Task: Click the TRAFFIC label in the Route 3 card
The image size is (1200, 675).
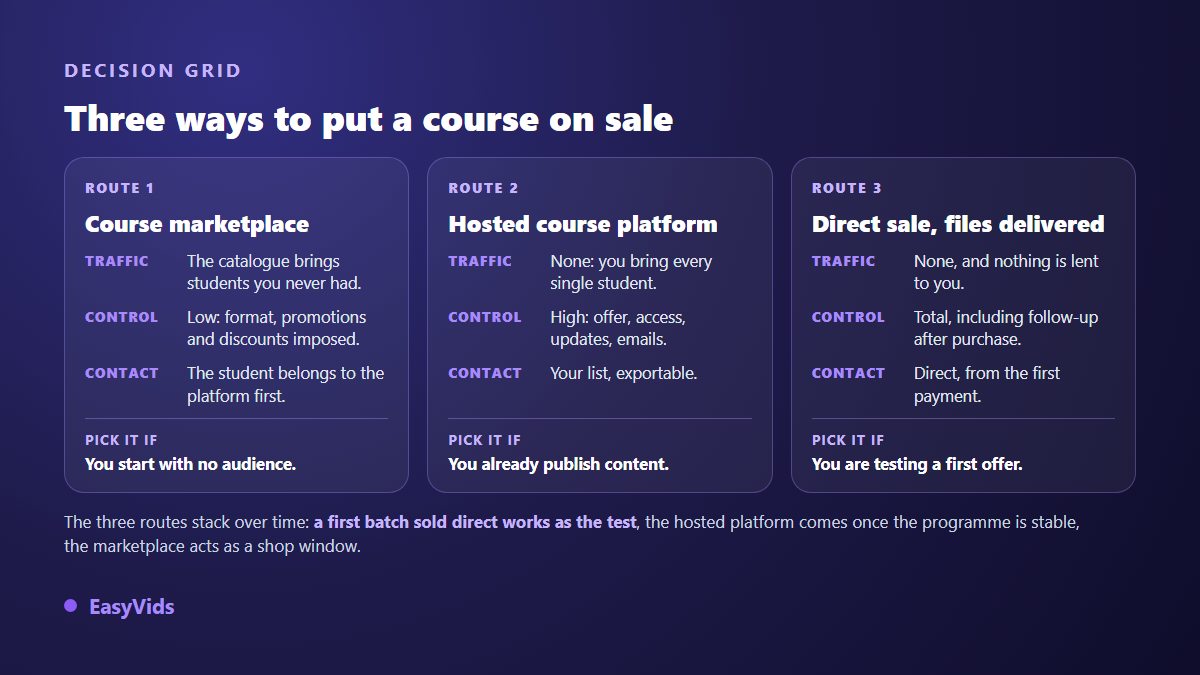Action: coord(844,261)
